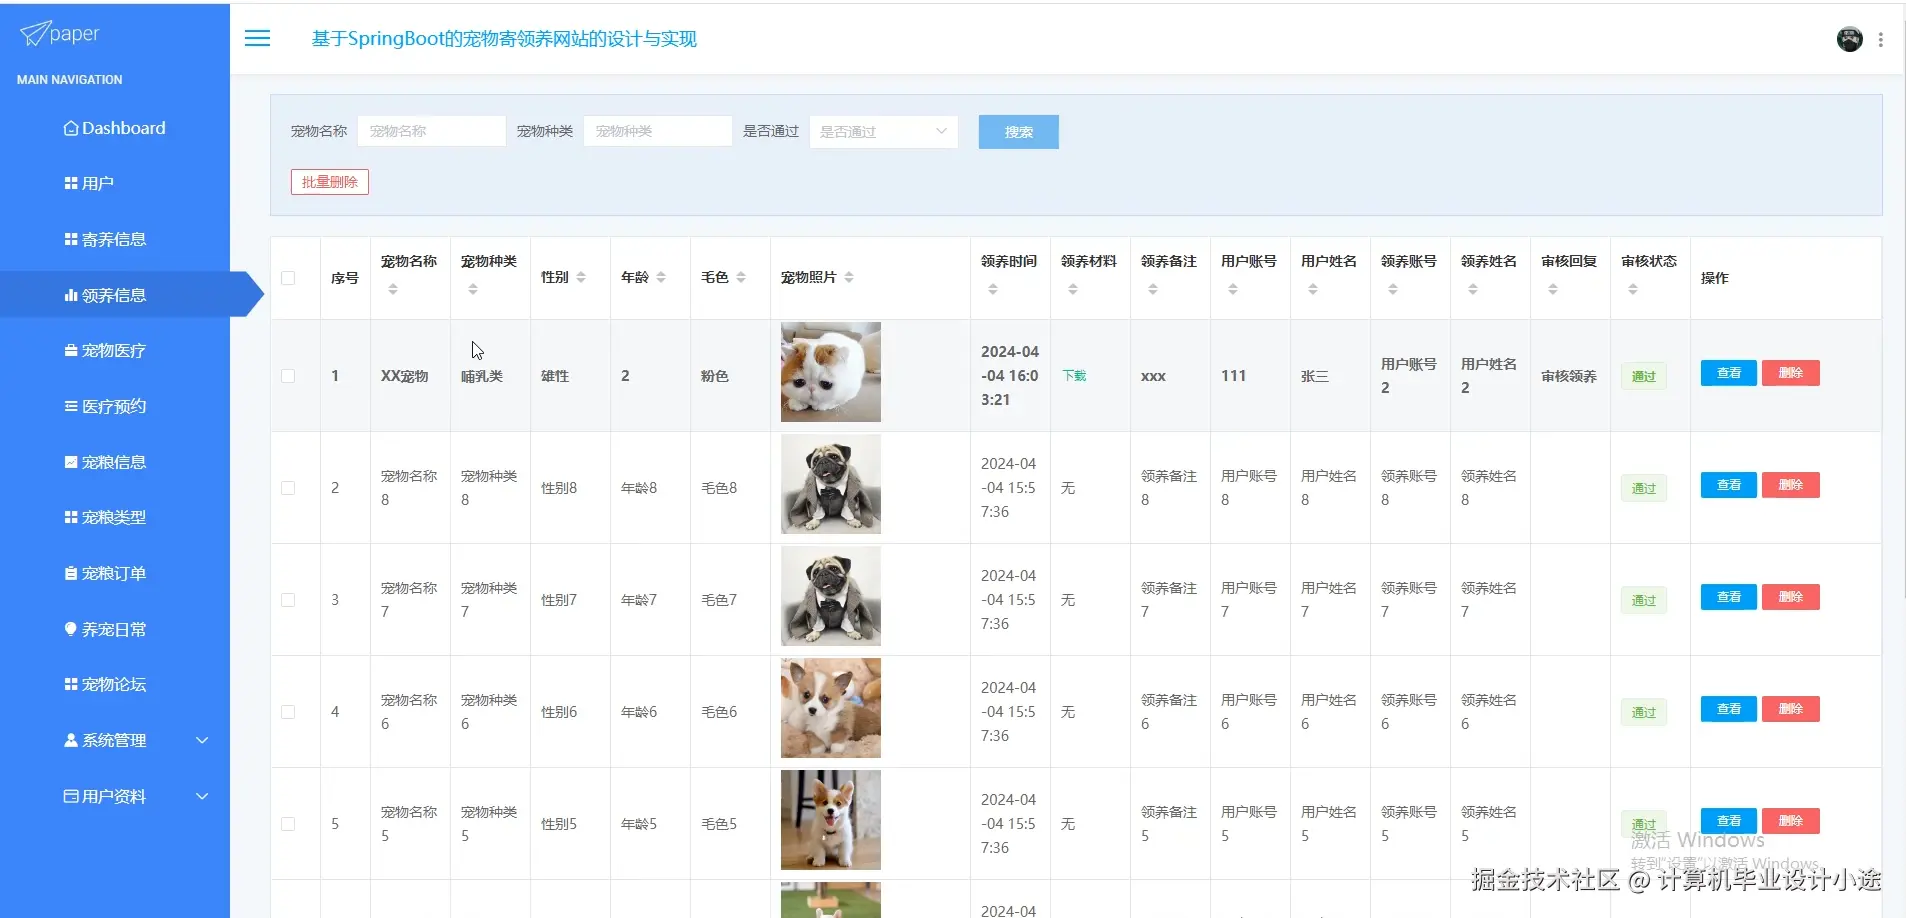Screen dimensions: 1906x918
Task: Check the row 1 XX宠物 checkbox
Action: pos(288,376)
